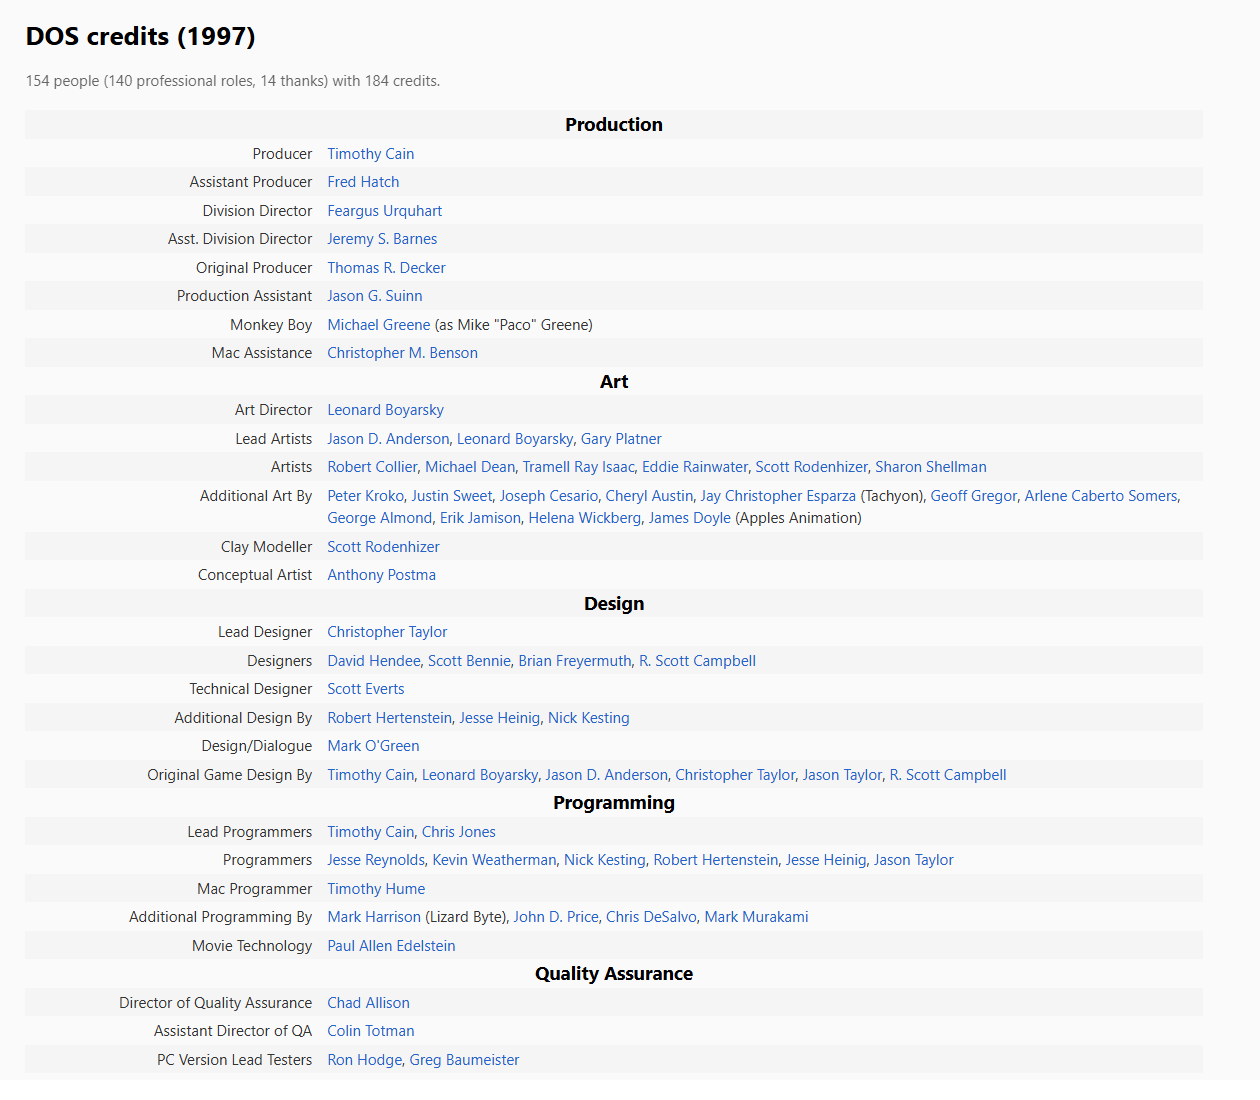Open Erik Jamison link

[x=480, y=518]
